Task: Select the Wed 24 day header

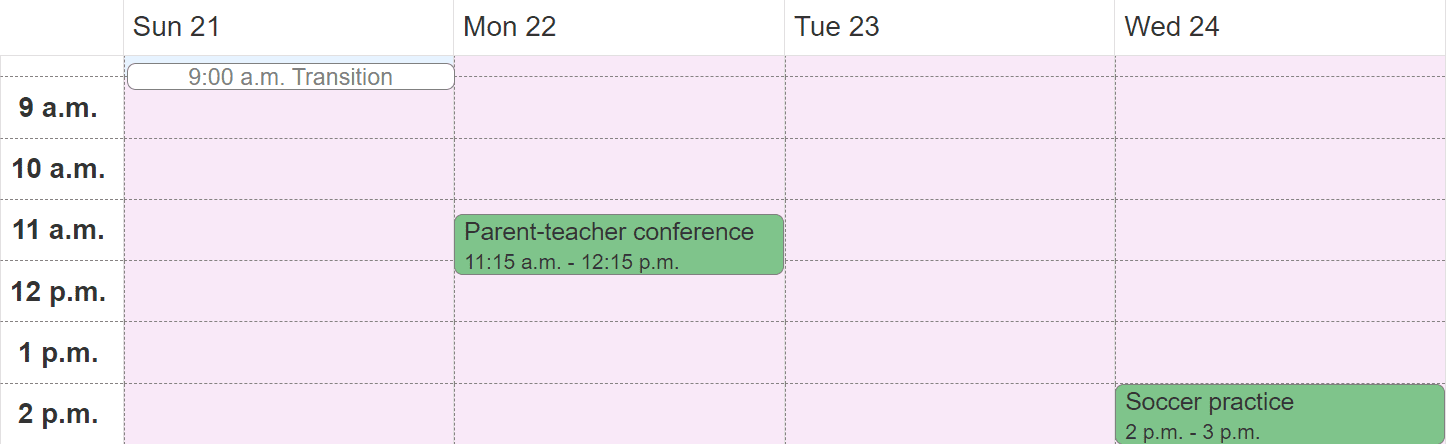Action: pos(1172,27)
